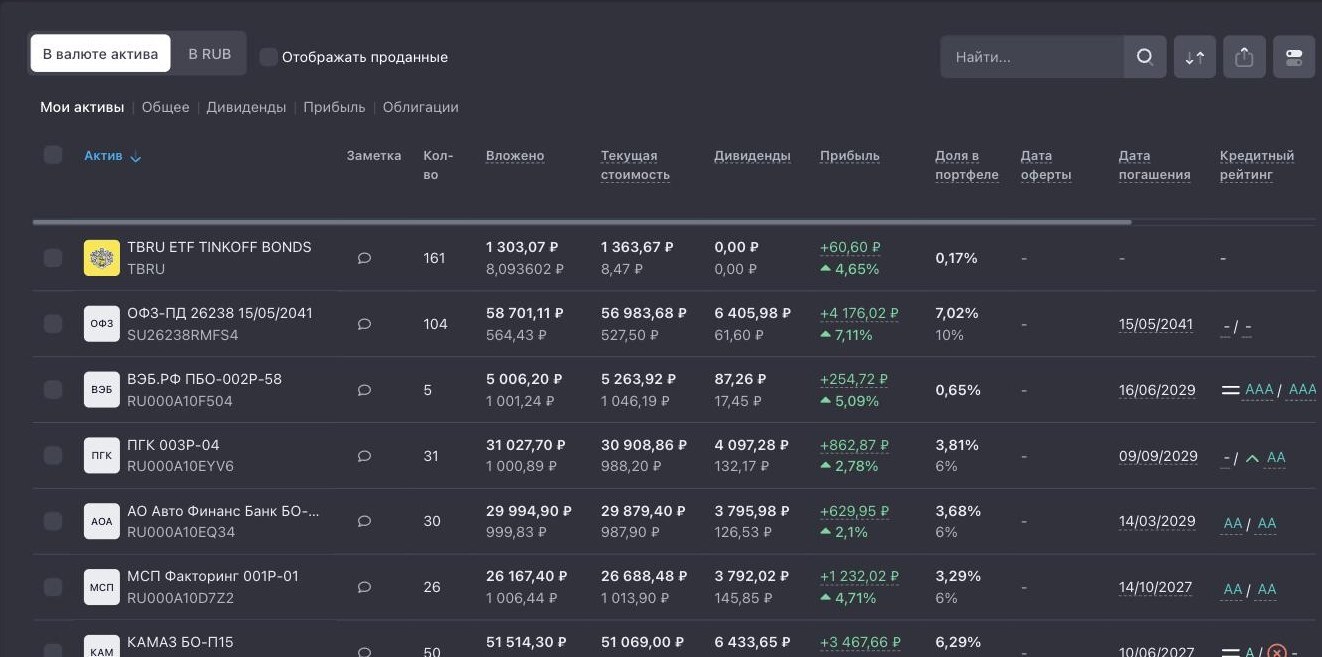Viewport: 1322px width, 657px height.
Task: Click the ПГК asset logo
Action: pos(102,456)
